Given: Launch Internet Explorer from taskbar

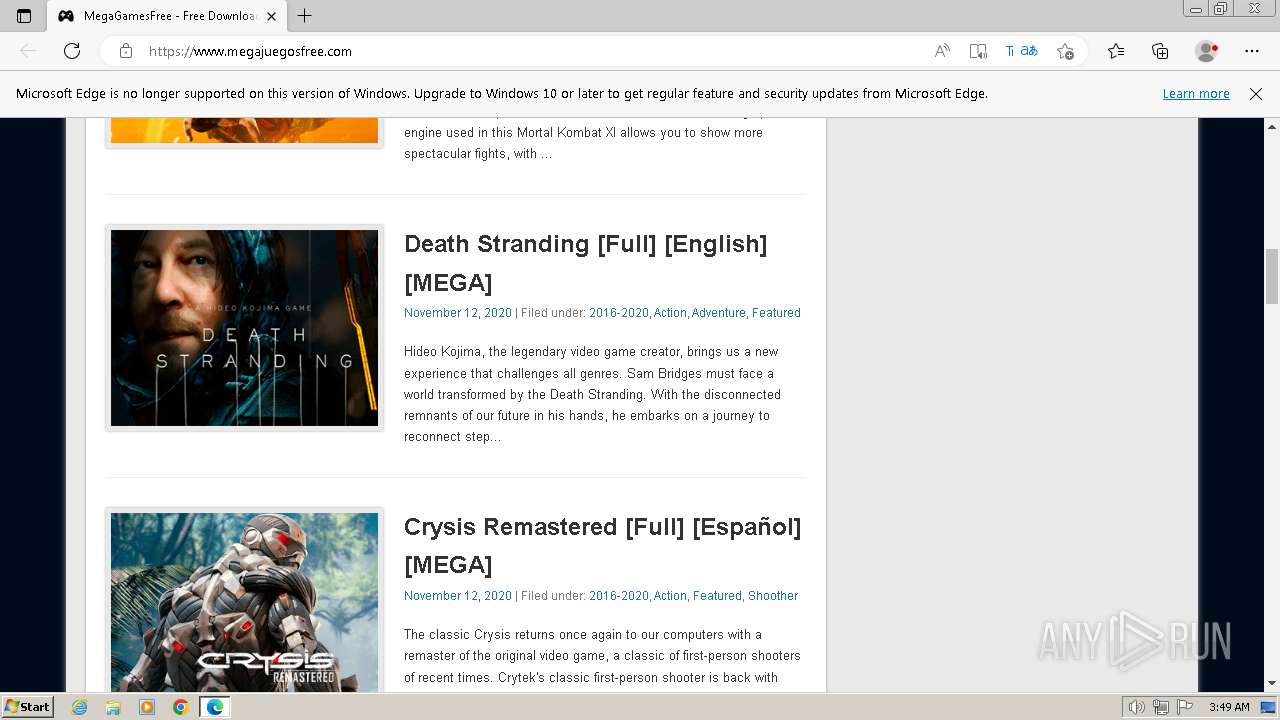Looking at the screenshot, I should [x=80, y=707].
